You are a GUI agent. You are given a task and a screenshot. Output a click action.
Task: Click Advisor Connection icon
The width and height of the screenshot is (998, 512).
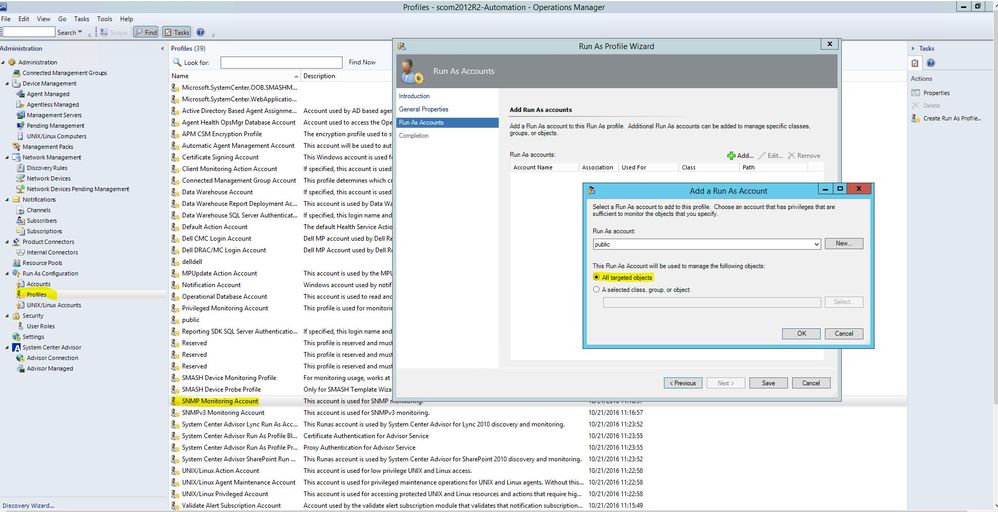click(x=21, y=358)
